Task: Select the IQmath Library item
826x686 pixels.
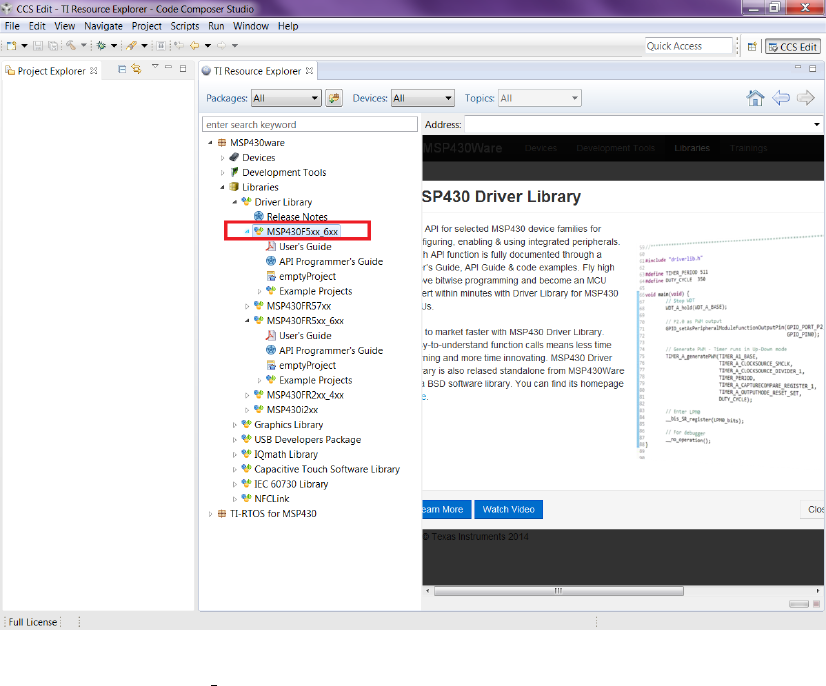Action: (286, 454)
